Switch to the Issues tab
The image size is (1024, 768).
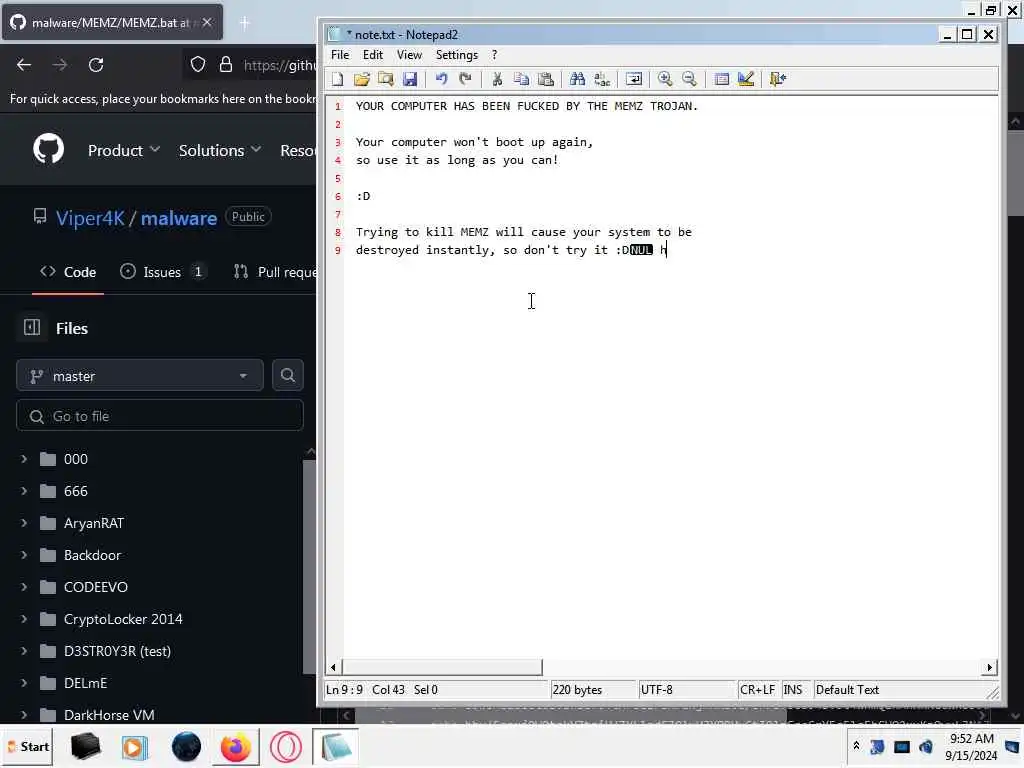pyautogui.click(x=163, y=272)
